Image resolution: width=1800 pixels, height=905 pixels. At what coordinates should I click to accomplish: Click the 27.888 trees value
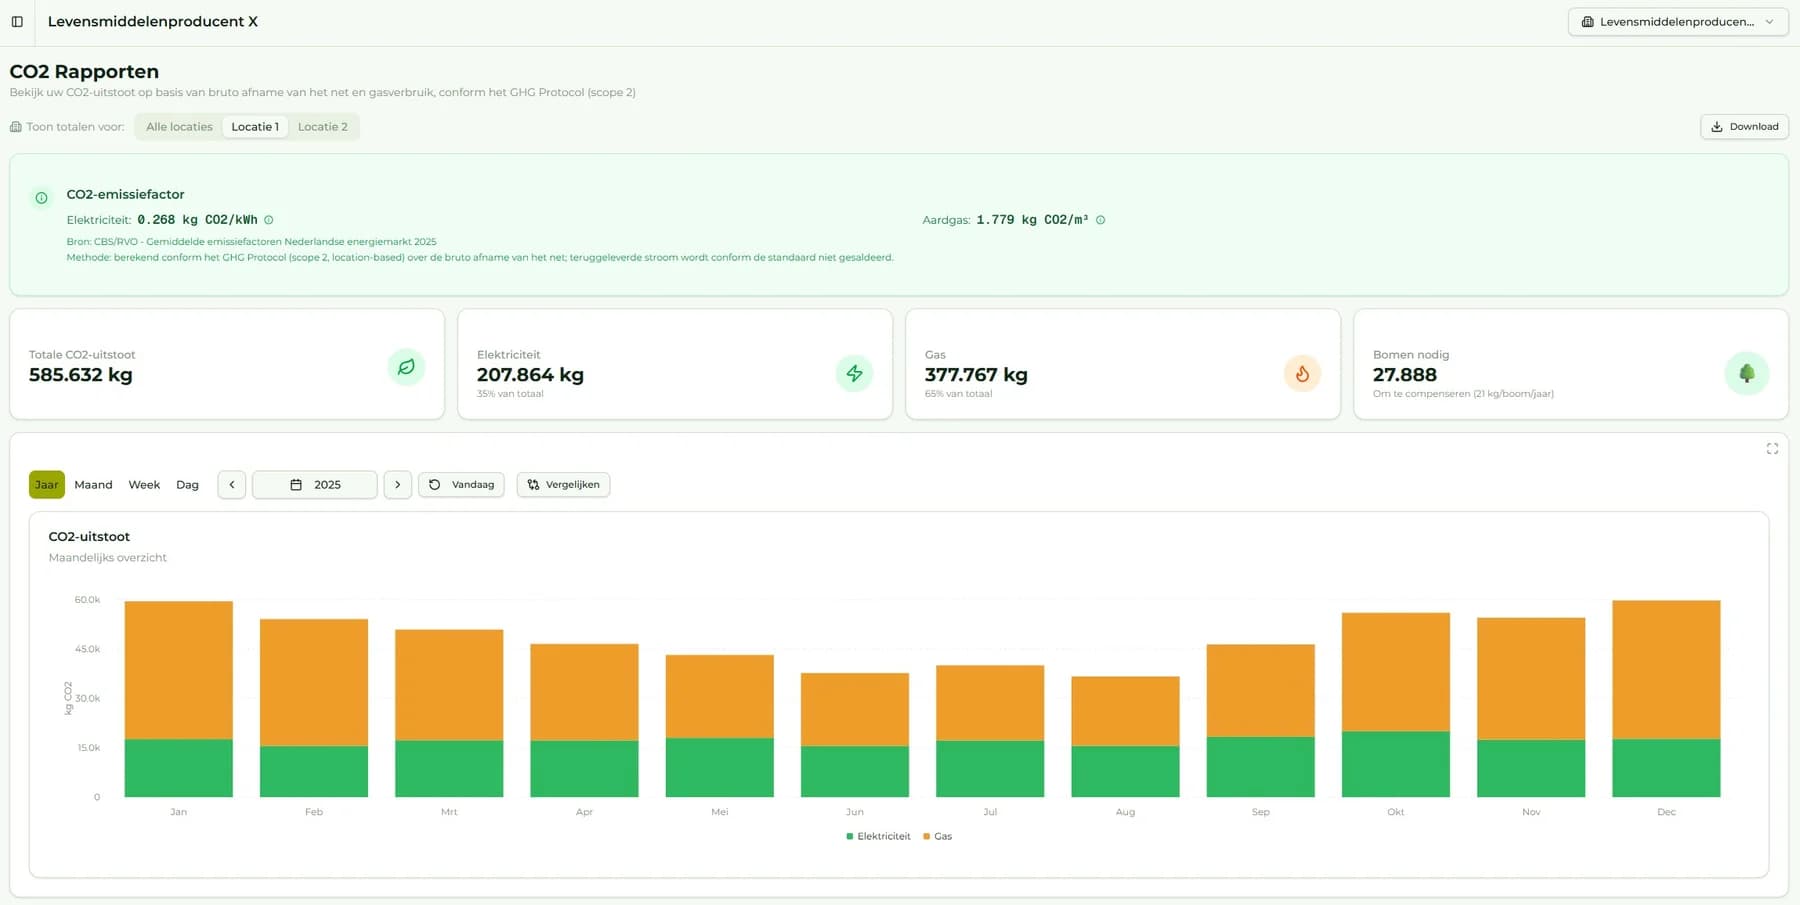[1405, 375]
